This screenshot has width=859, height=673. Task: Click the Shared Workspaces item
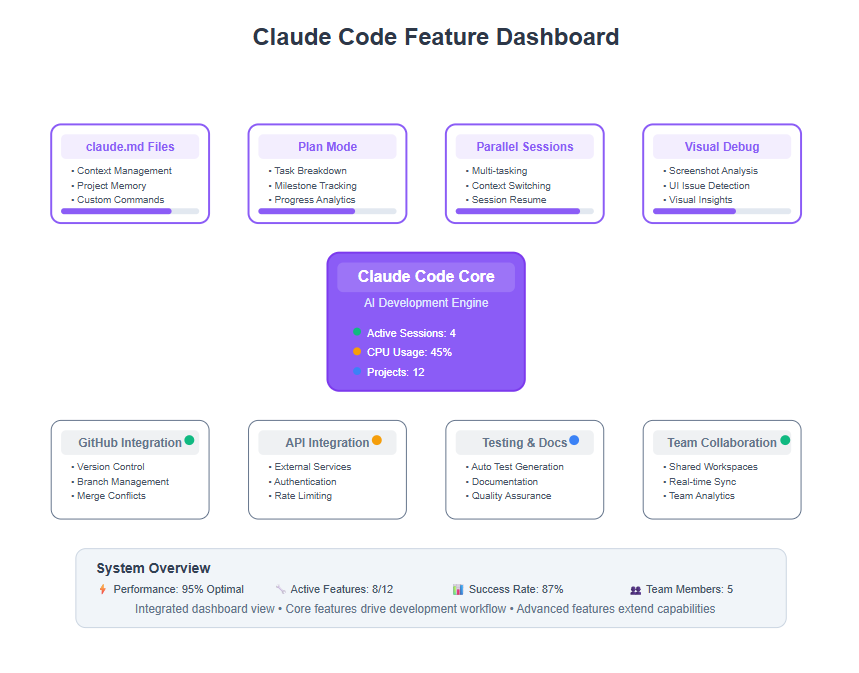coord(713,467)
